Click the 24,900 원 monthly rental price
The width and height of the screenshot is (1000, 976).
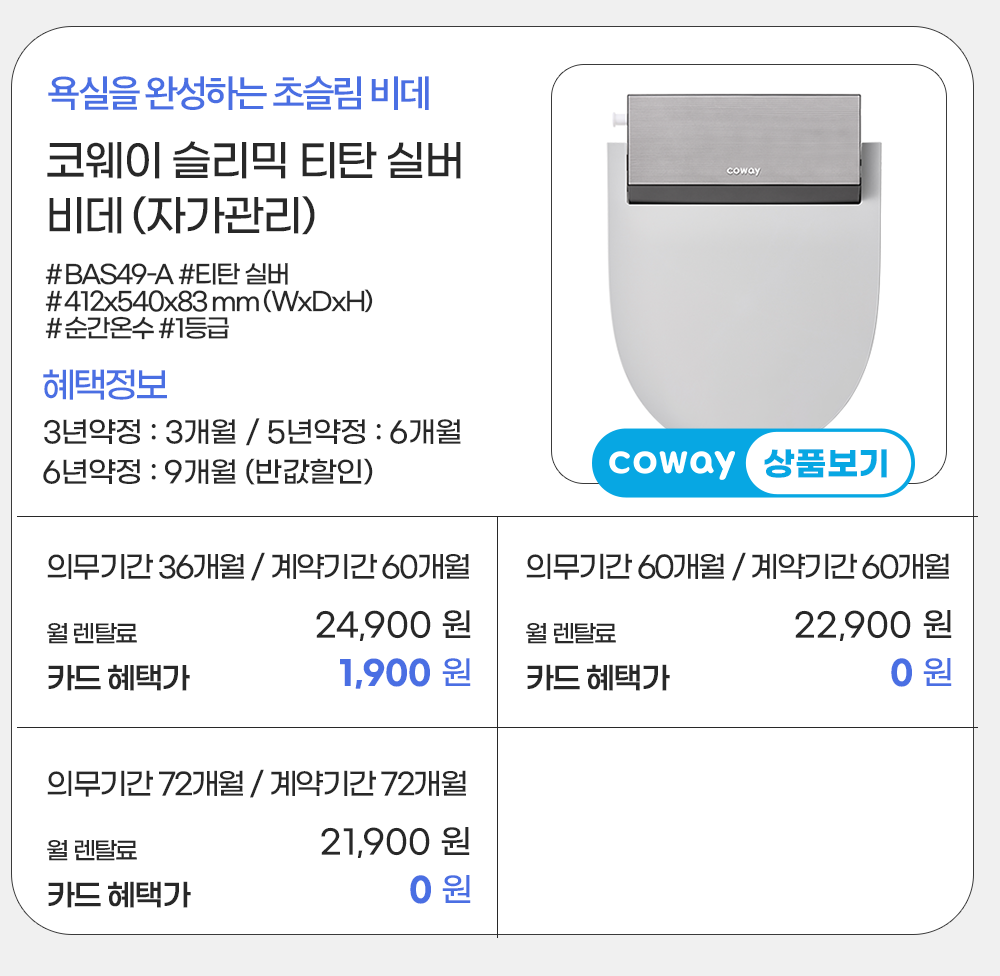393,626
